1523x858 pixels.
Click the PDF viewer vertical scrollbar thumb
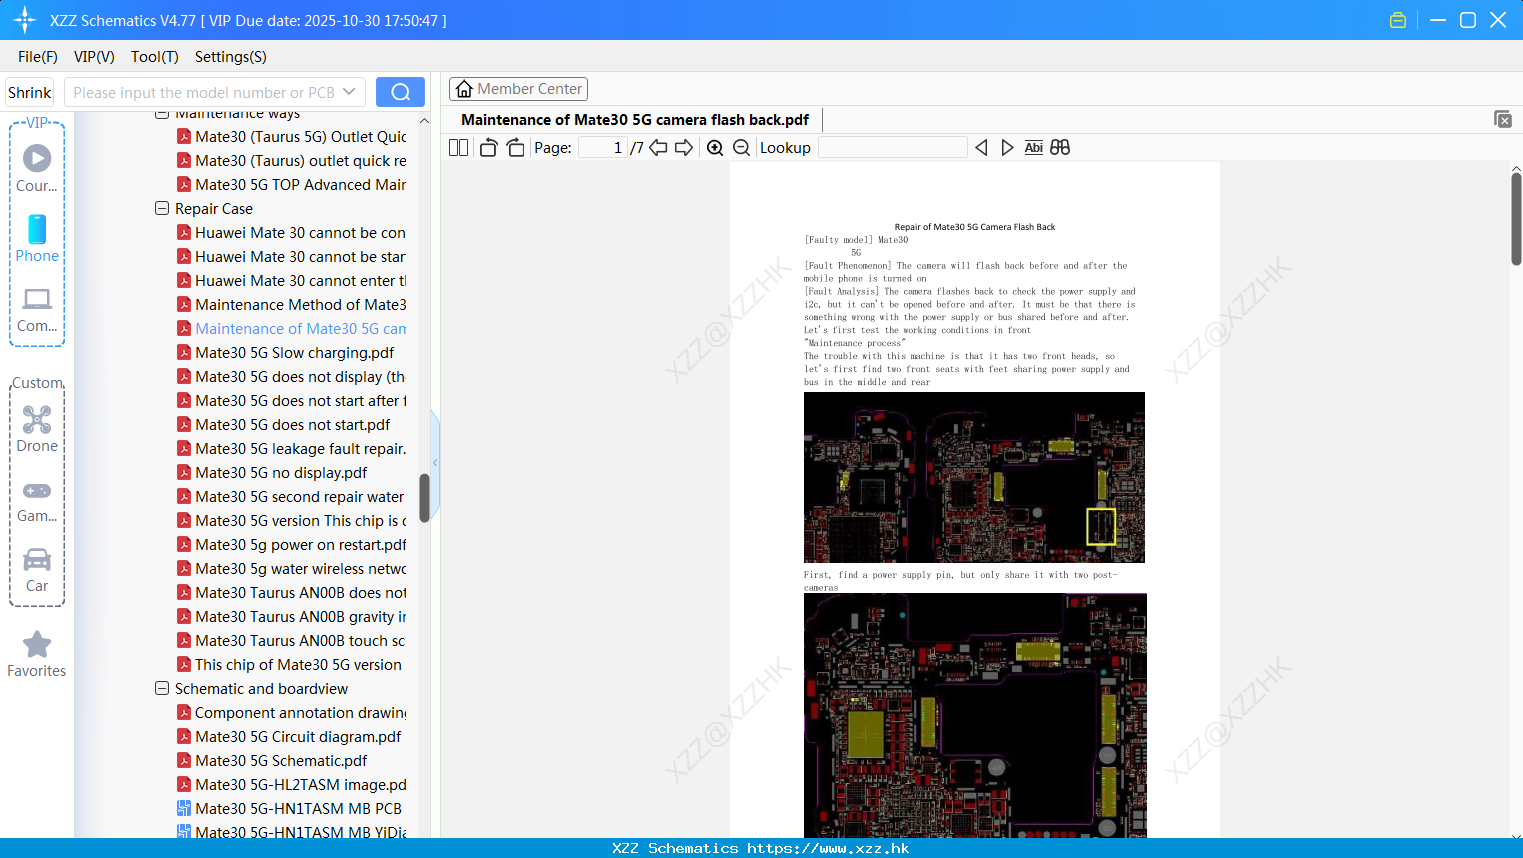click(1516, 218)
